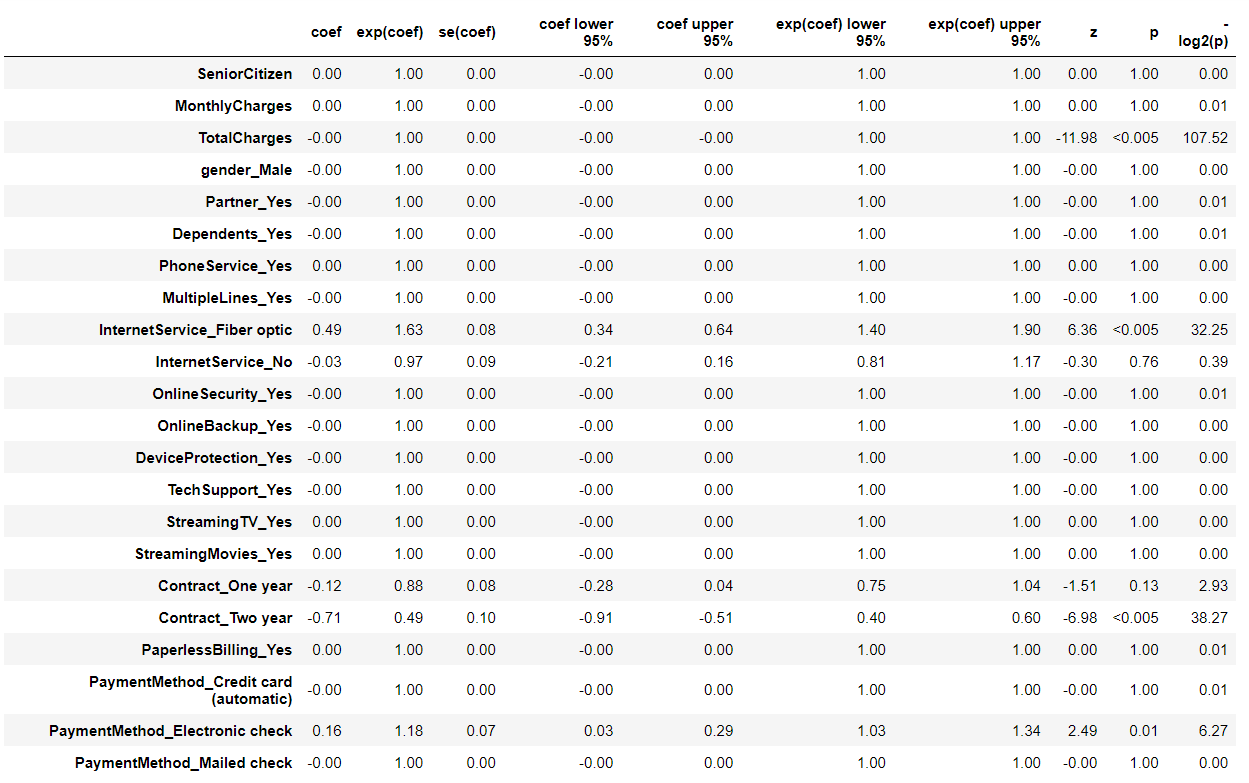Viewport: 1249px width, 783px height.
Task: Select the SeniorCitizen row label
Action: coord(245,74)
